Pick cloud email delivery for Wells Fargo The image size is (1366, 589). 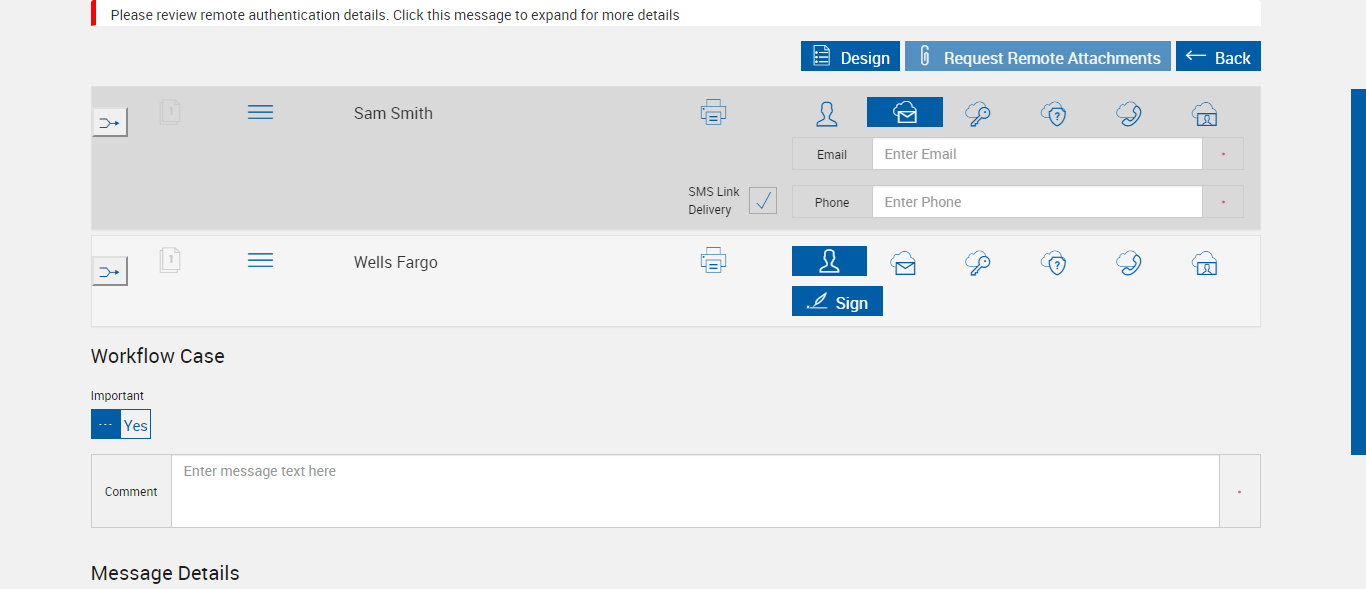(x=904, y=263)
